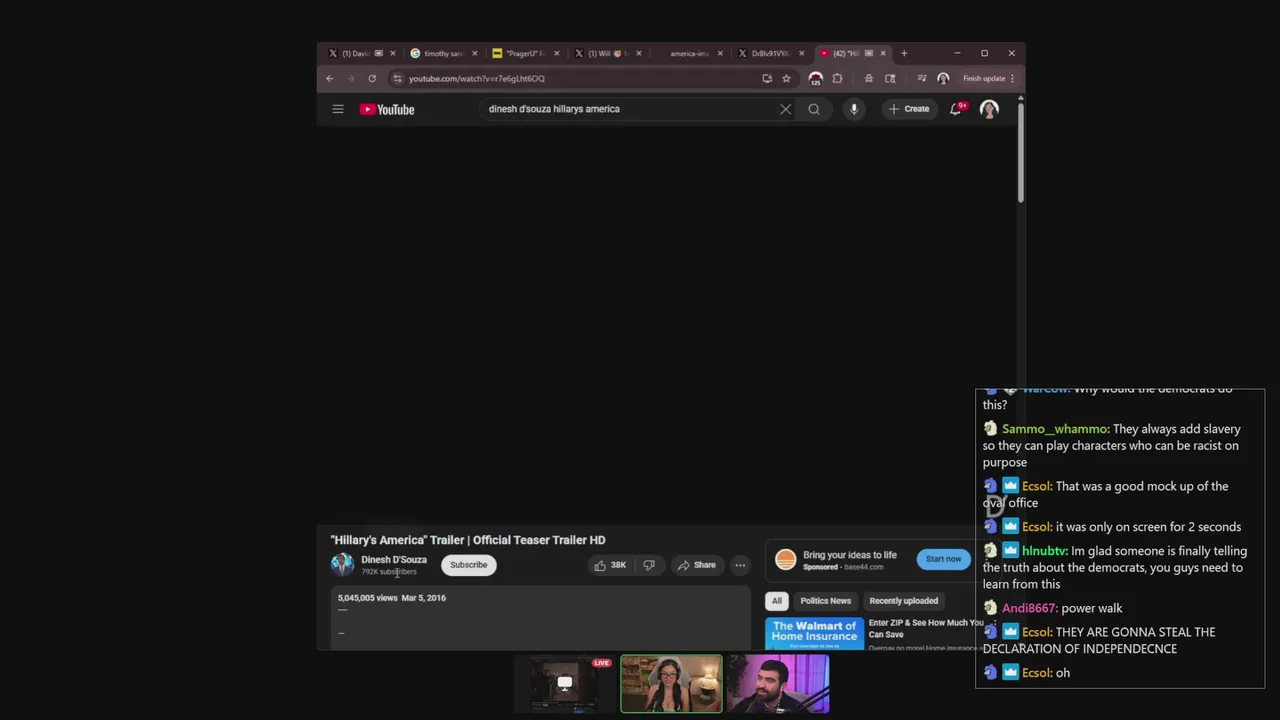The height and width of the screenshot is (720, 1280).
Task: Select the bearded man webcam thumbnail
Action: tap(778, 684)
